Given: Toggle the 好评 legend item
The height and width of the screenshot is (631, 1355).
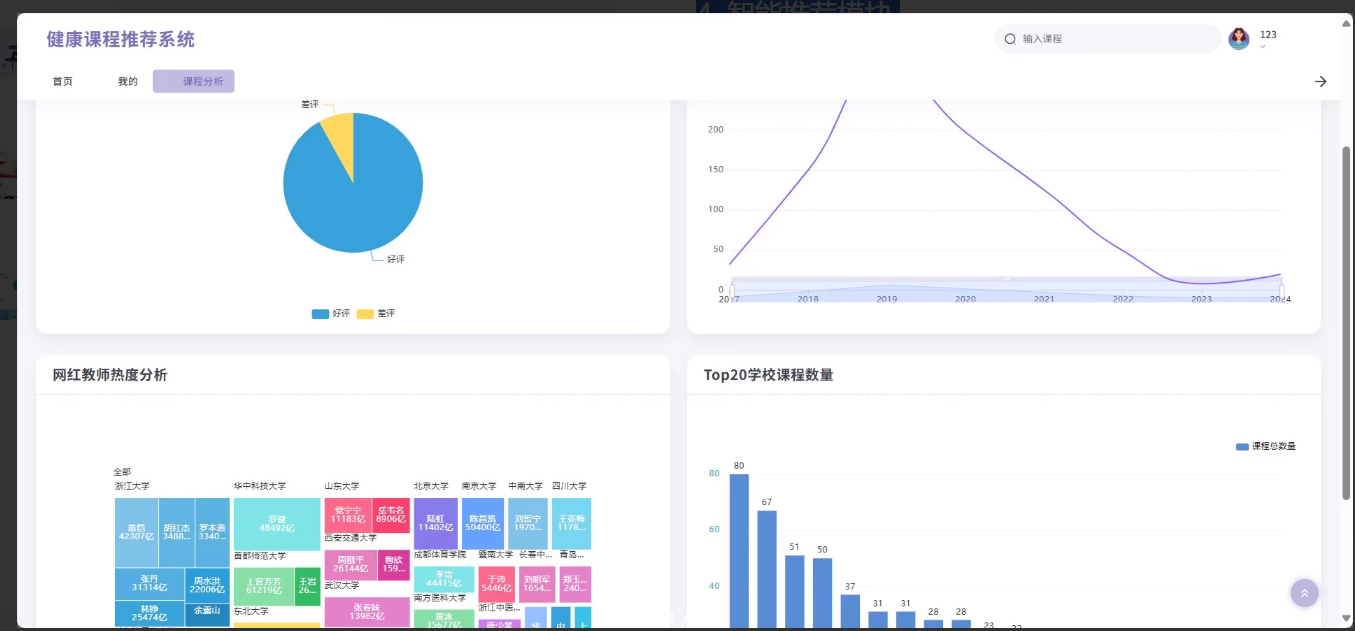Looking at the screenshot, I should (331, 314).
